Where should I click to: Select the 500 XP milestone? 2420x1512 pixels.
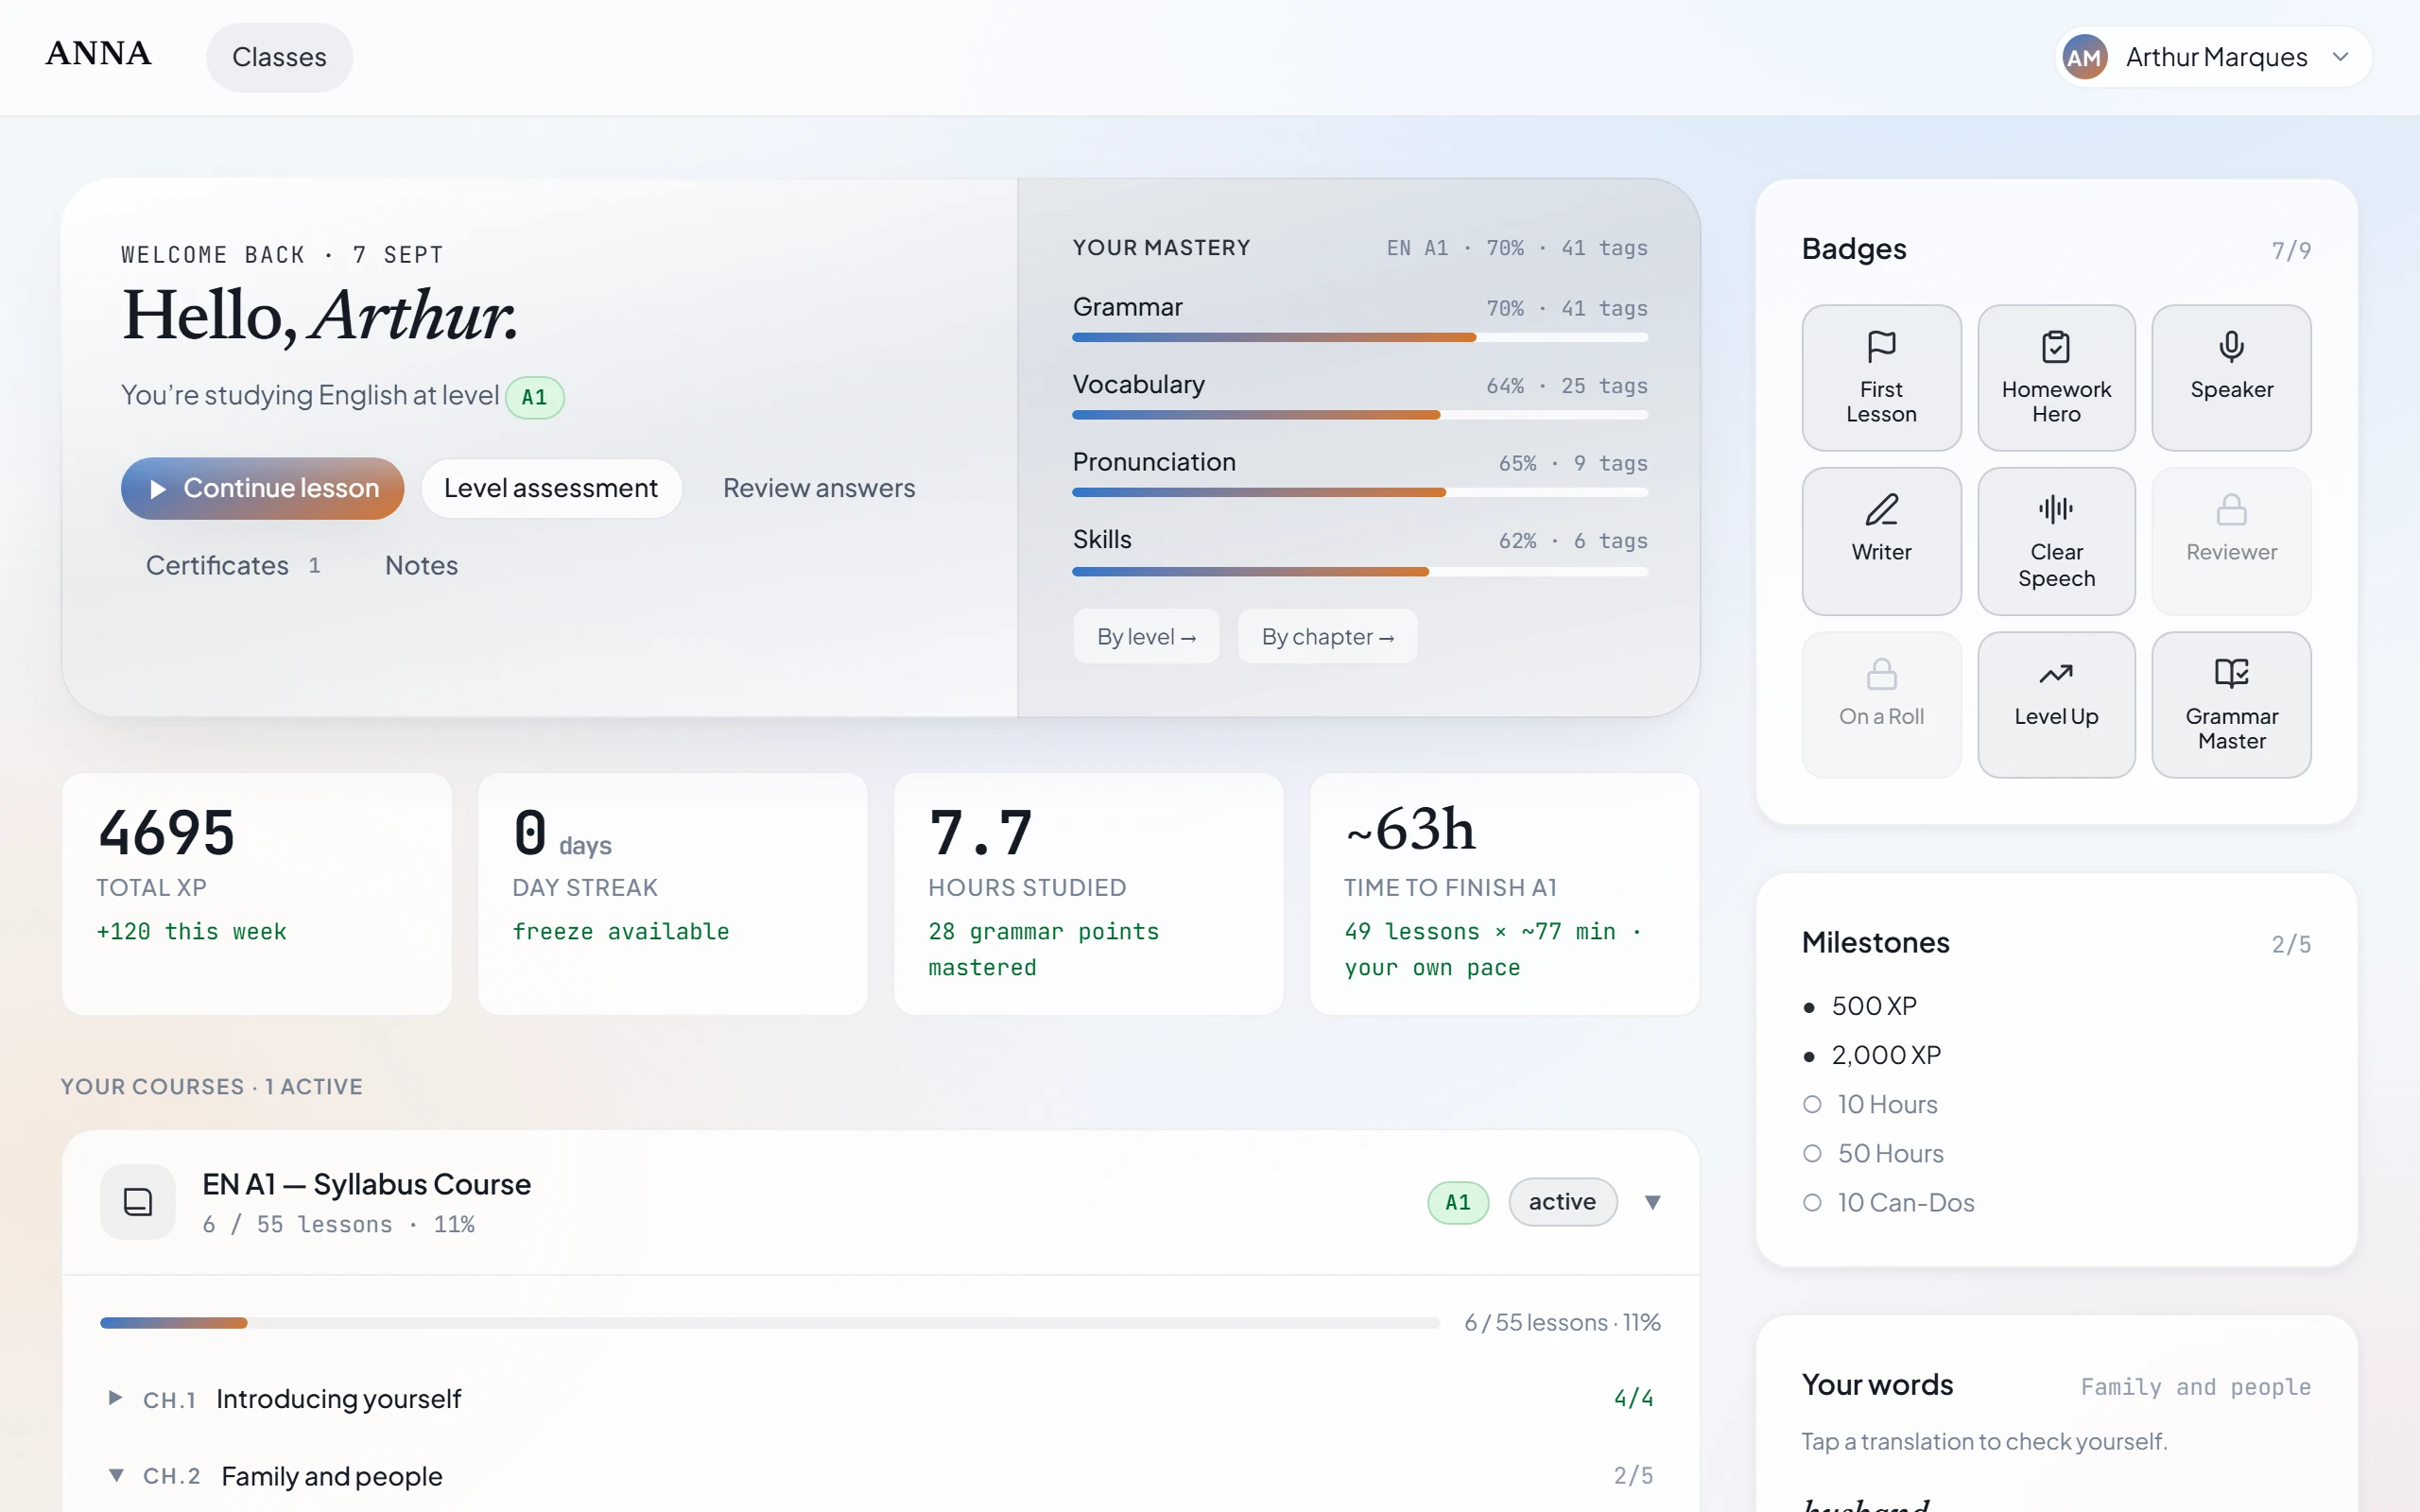(1860, 1006)
